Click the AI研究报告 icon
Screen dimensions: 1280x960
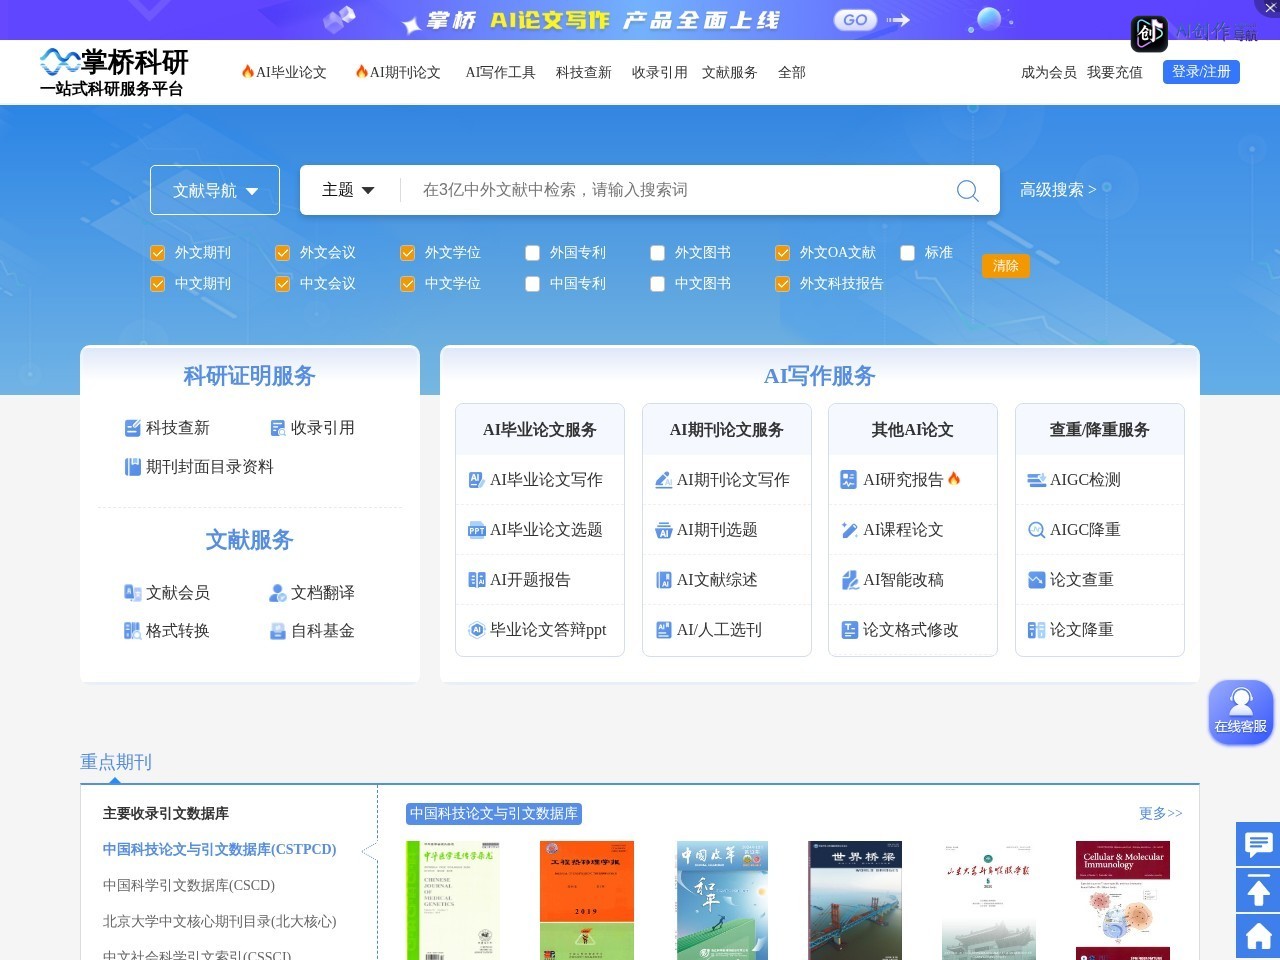tap(849, 480)
